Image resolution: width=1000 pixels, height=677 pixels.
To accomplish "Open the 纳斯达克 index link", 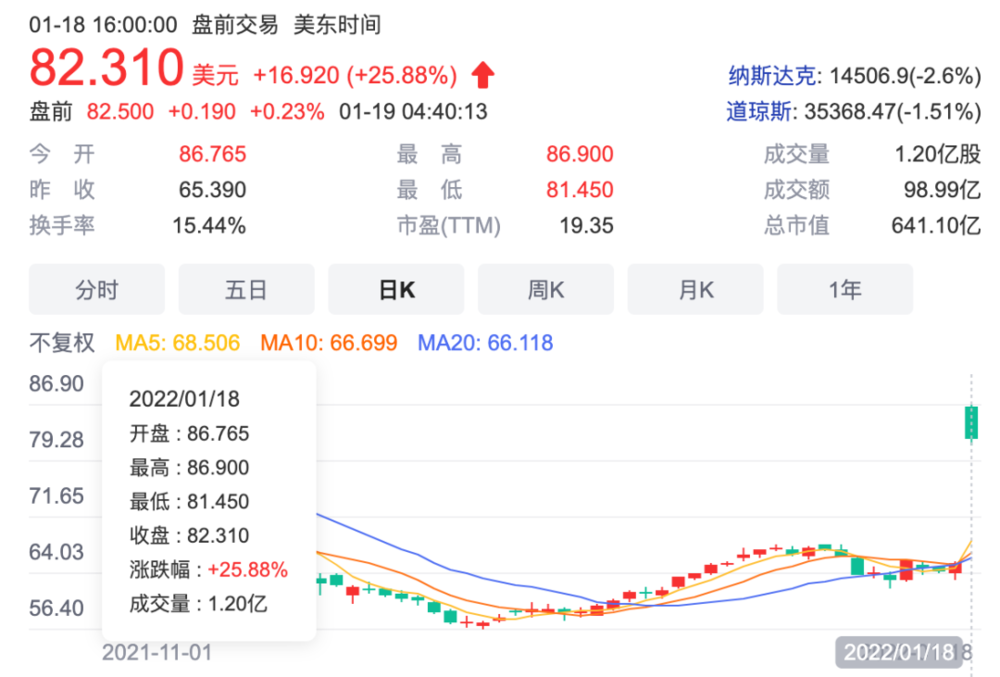I will [773, 76].
